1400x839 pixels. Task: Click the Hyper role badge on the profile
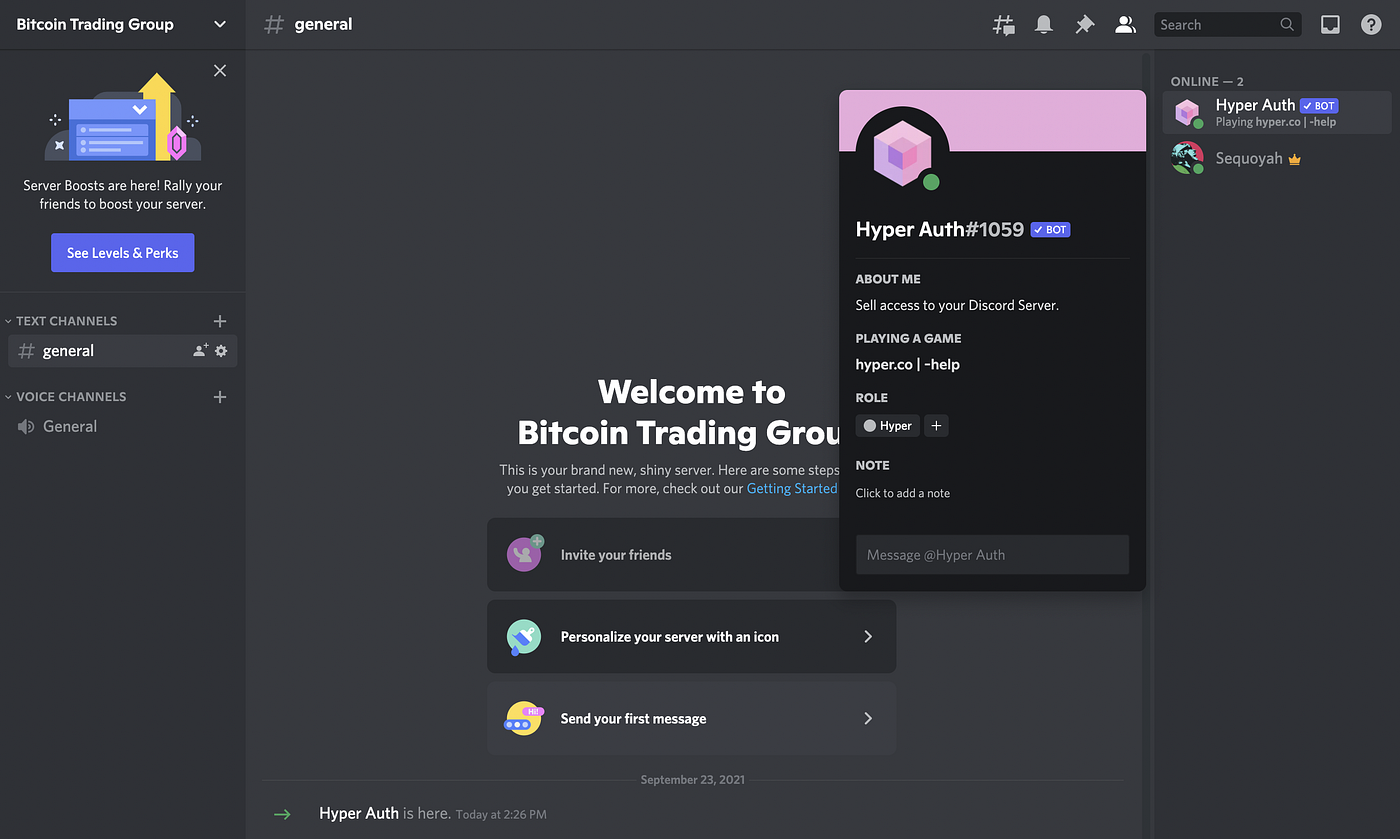pyautogui.click(x=887, y=425)
